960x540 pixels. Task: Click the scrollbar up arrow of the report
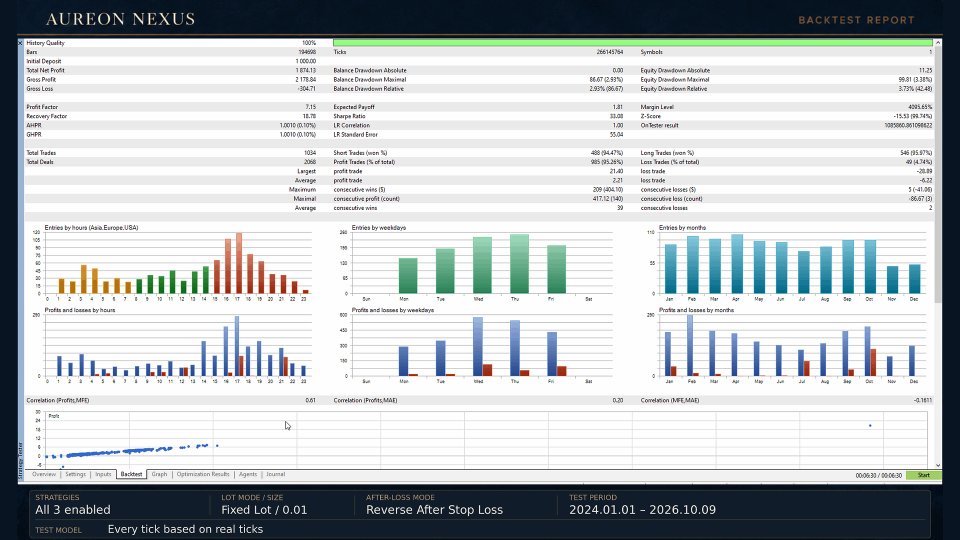click(x=938, y=43)
